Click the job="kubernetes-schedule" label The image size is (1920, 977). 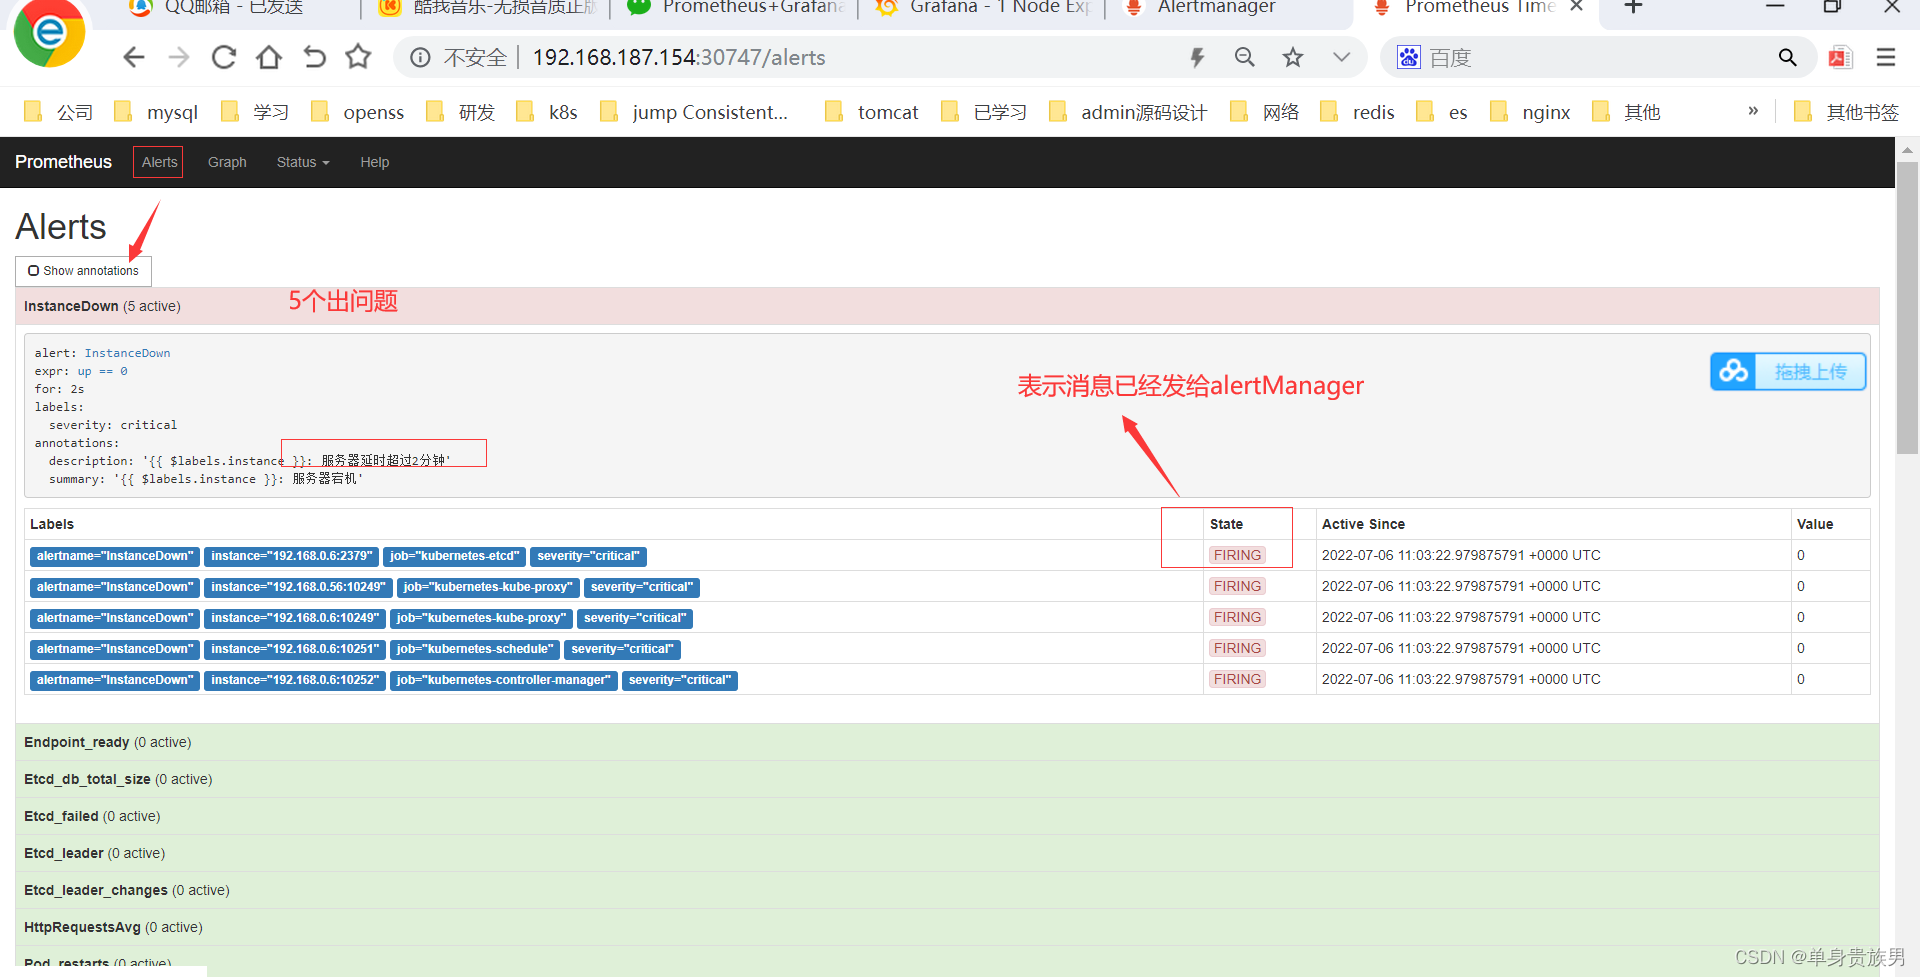(474, 649)
